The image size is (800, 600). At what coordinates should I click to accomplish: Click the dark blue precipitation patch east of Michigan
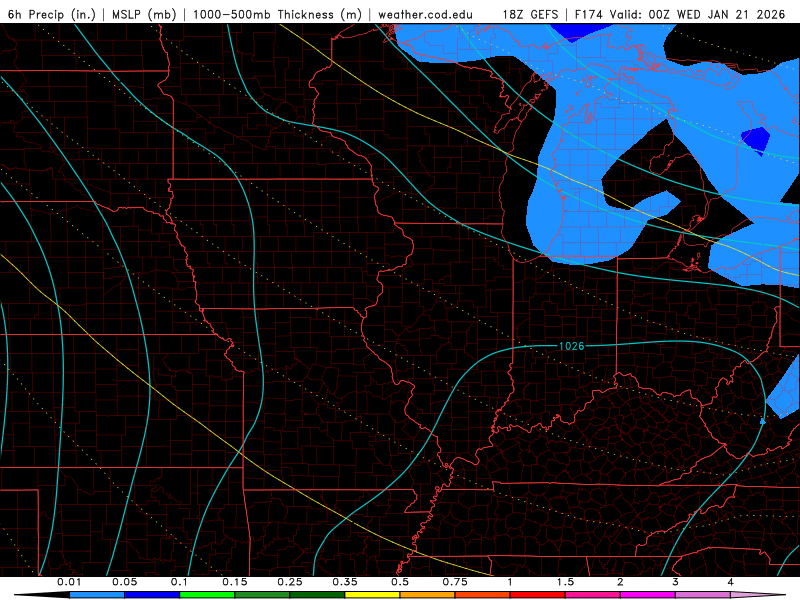coord(756,140)
